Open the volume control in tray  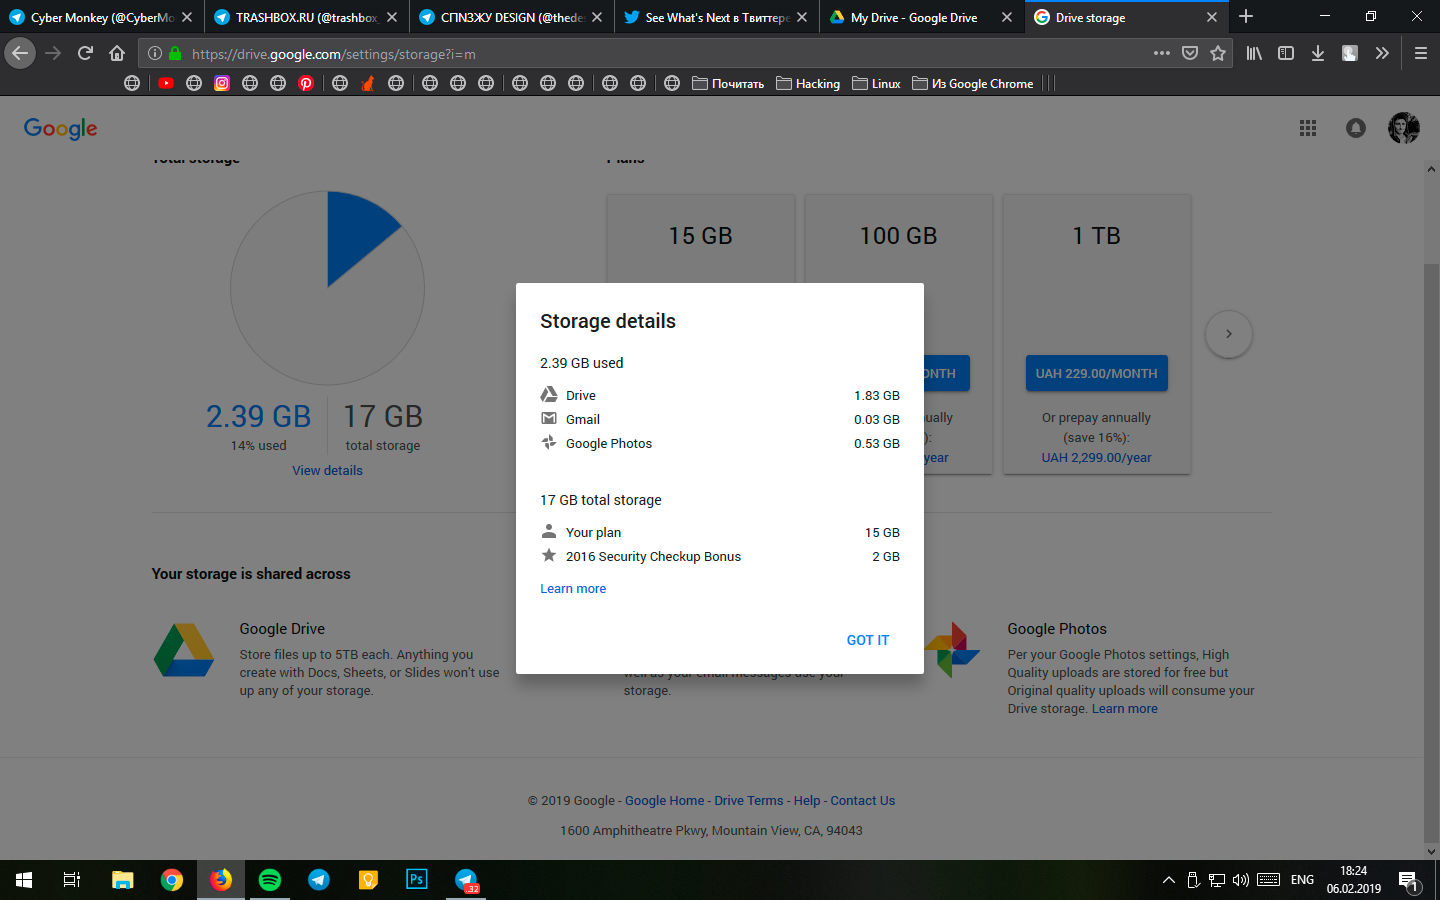[x=1241, y=880]
